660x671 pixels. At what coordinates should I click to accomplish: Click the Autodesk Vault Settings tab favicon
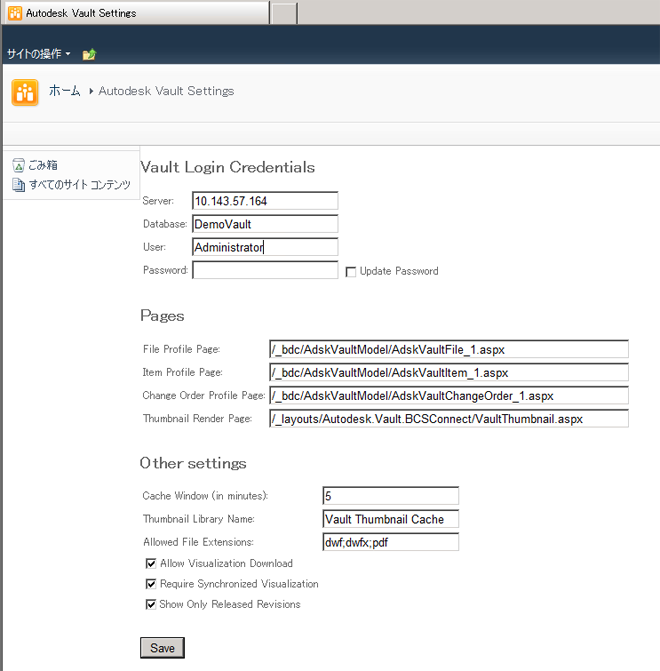click(15, 13)
